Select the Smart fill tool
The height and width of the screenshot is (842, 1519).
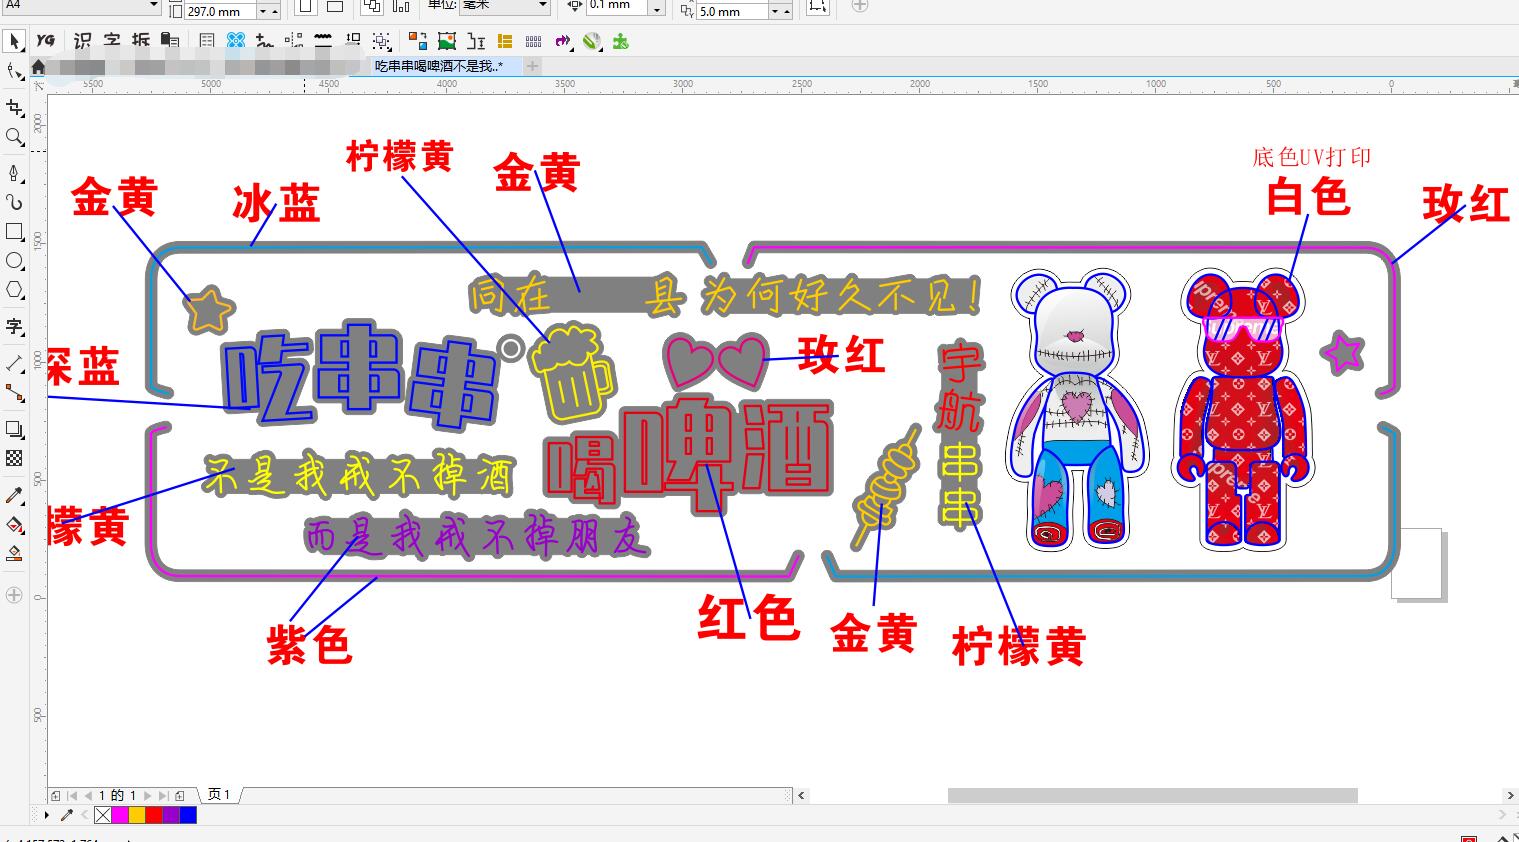point(14,553)
